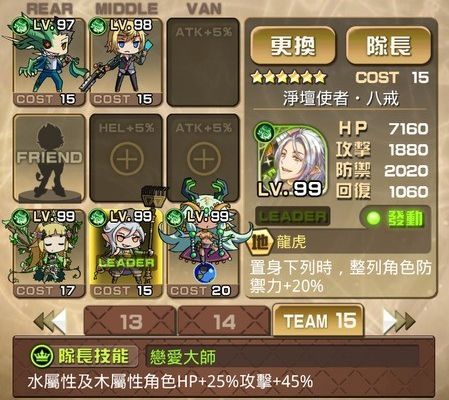
Task: Toggle the green 發動 switch
Action: tap(395, 218)
